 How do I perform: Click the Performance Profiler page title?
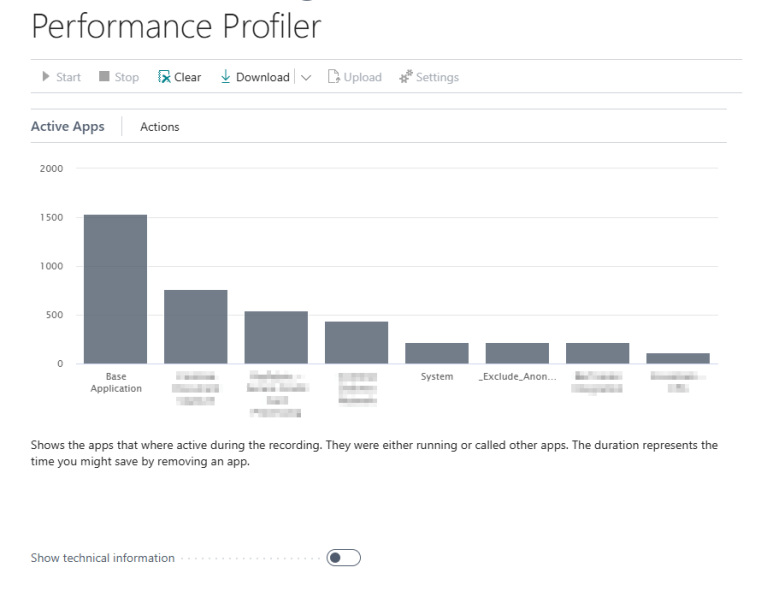click(176, 26)
